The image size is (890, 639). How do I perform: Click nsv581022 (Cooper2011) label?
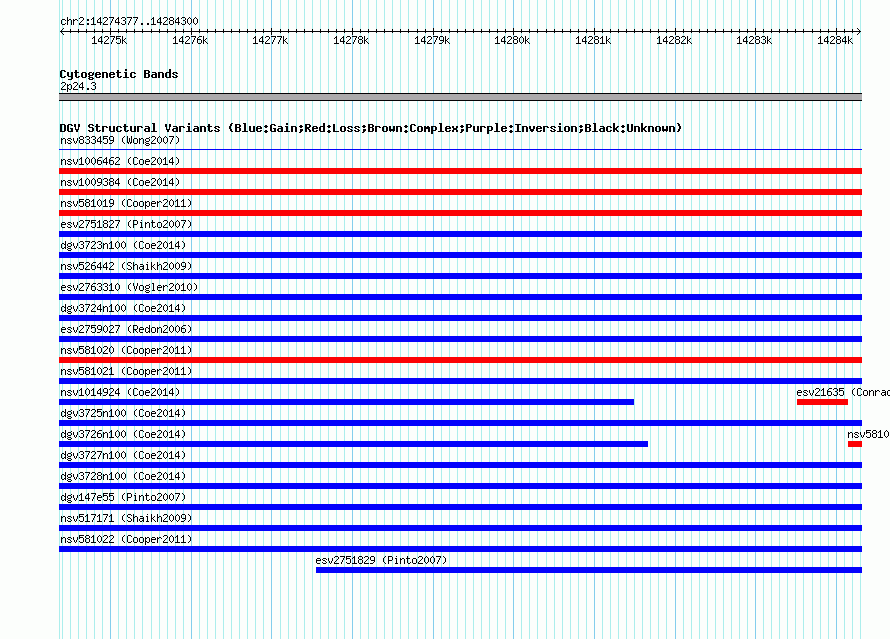tap(126, 539)
